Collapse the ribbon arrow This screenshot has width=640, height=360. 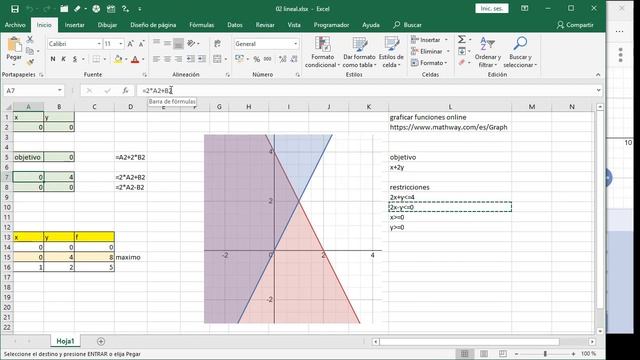tap(598, 75)
